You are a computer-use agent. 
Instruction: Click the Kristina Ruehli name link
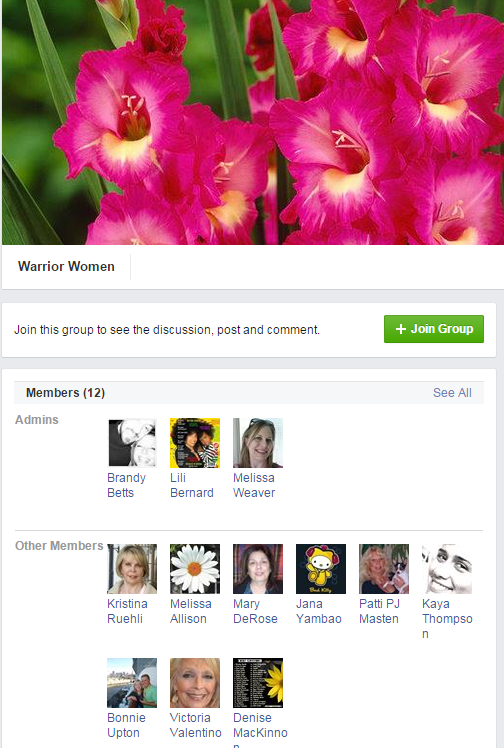click(127, 611)
